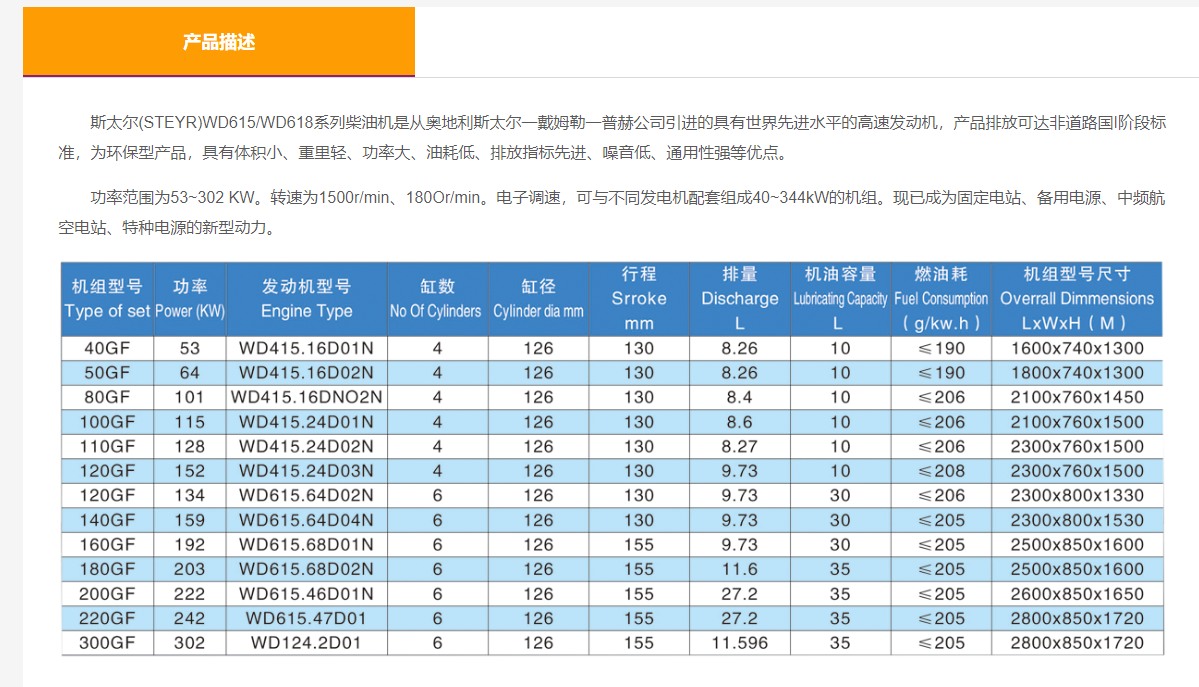Select the 300GF set type cell

(108, 642)
